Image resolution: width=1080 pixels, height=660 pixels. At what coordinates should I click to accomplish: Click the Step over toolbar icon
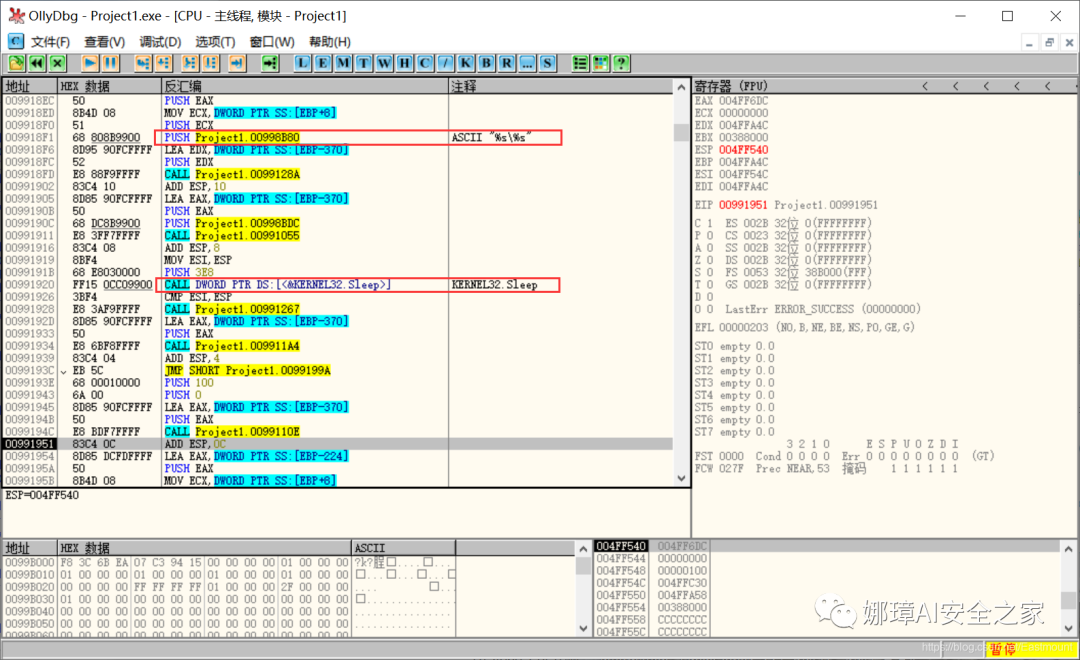coord(163,63)
